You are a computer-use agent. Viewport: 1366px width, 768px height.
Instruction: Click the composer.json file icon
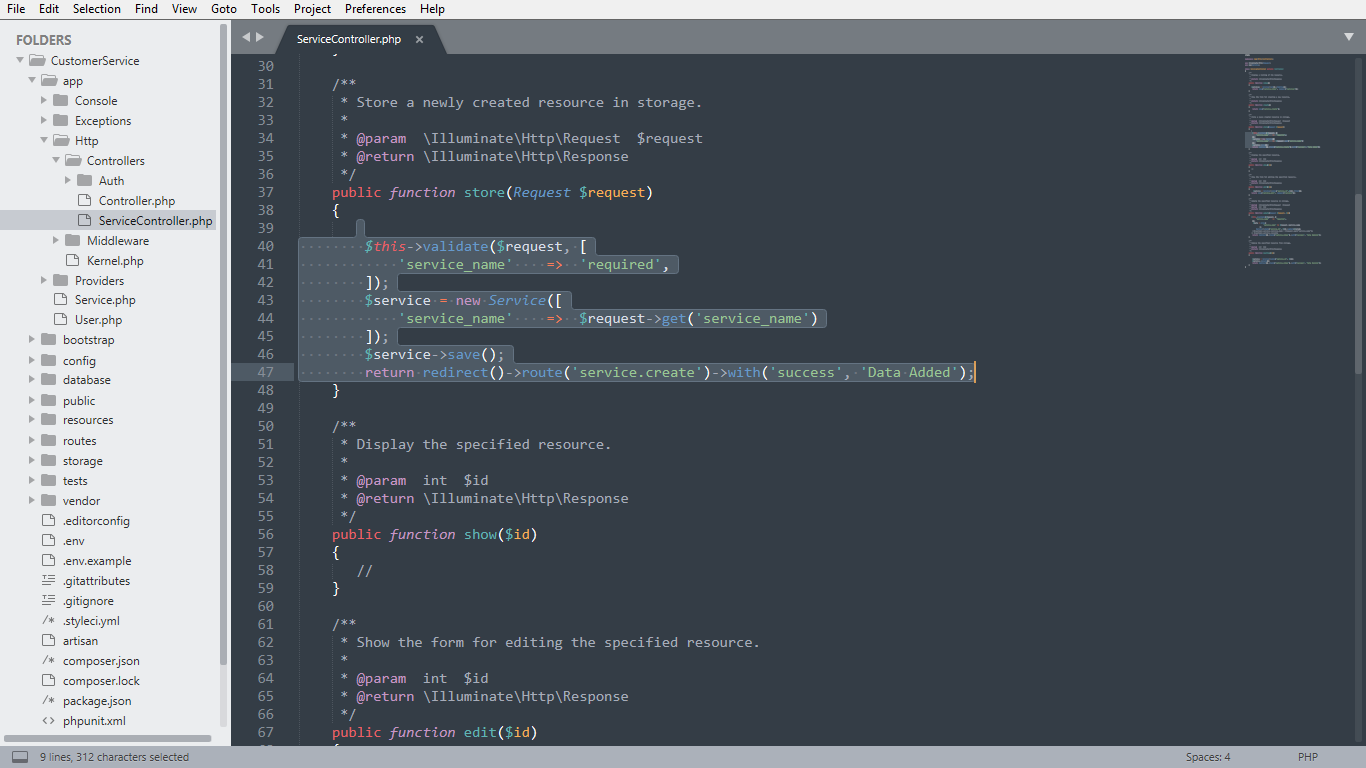pos(48,661)
